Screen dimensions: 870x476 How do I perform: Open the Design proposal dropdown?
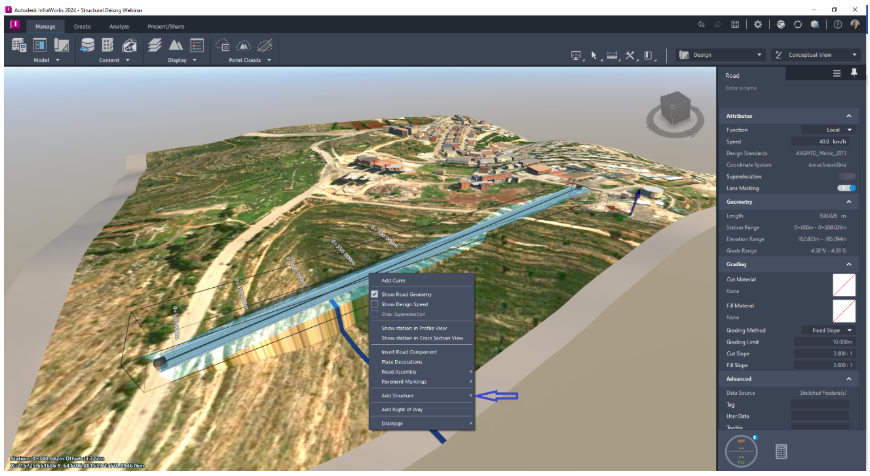[720, 55]
